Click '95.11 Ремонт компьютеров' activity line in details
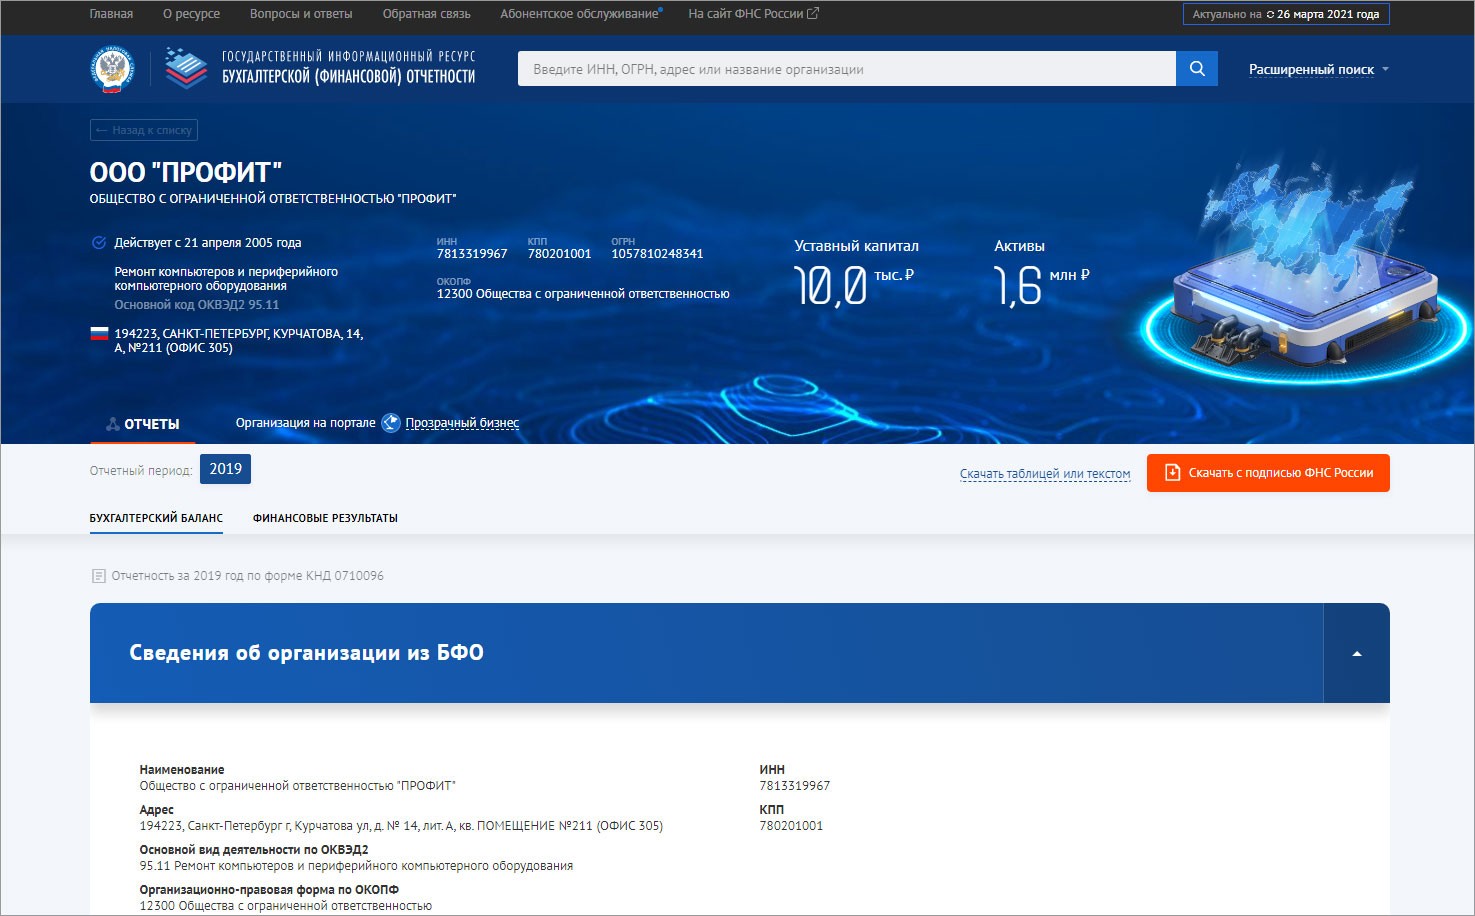This screenshot has height=916, width=1475. 356,866
